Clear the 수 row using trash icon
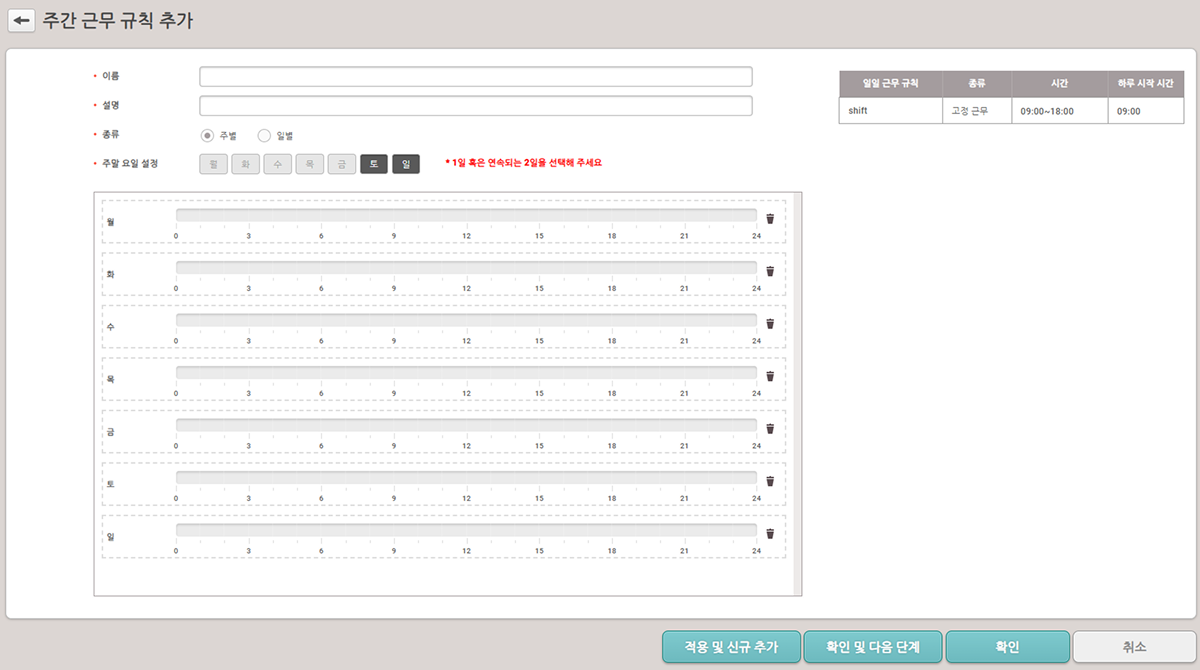Viewport: 1200px width, 670px height. (x=770, y=323)
